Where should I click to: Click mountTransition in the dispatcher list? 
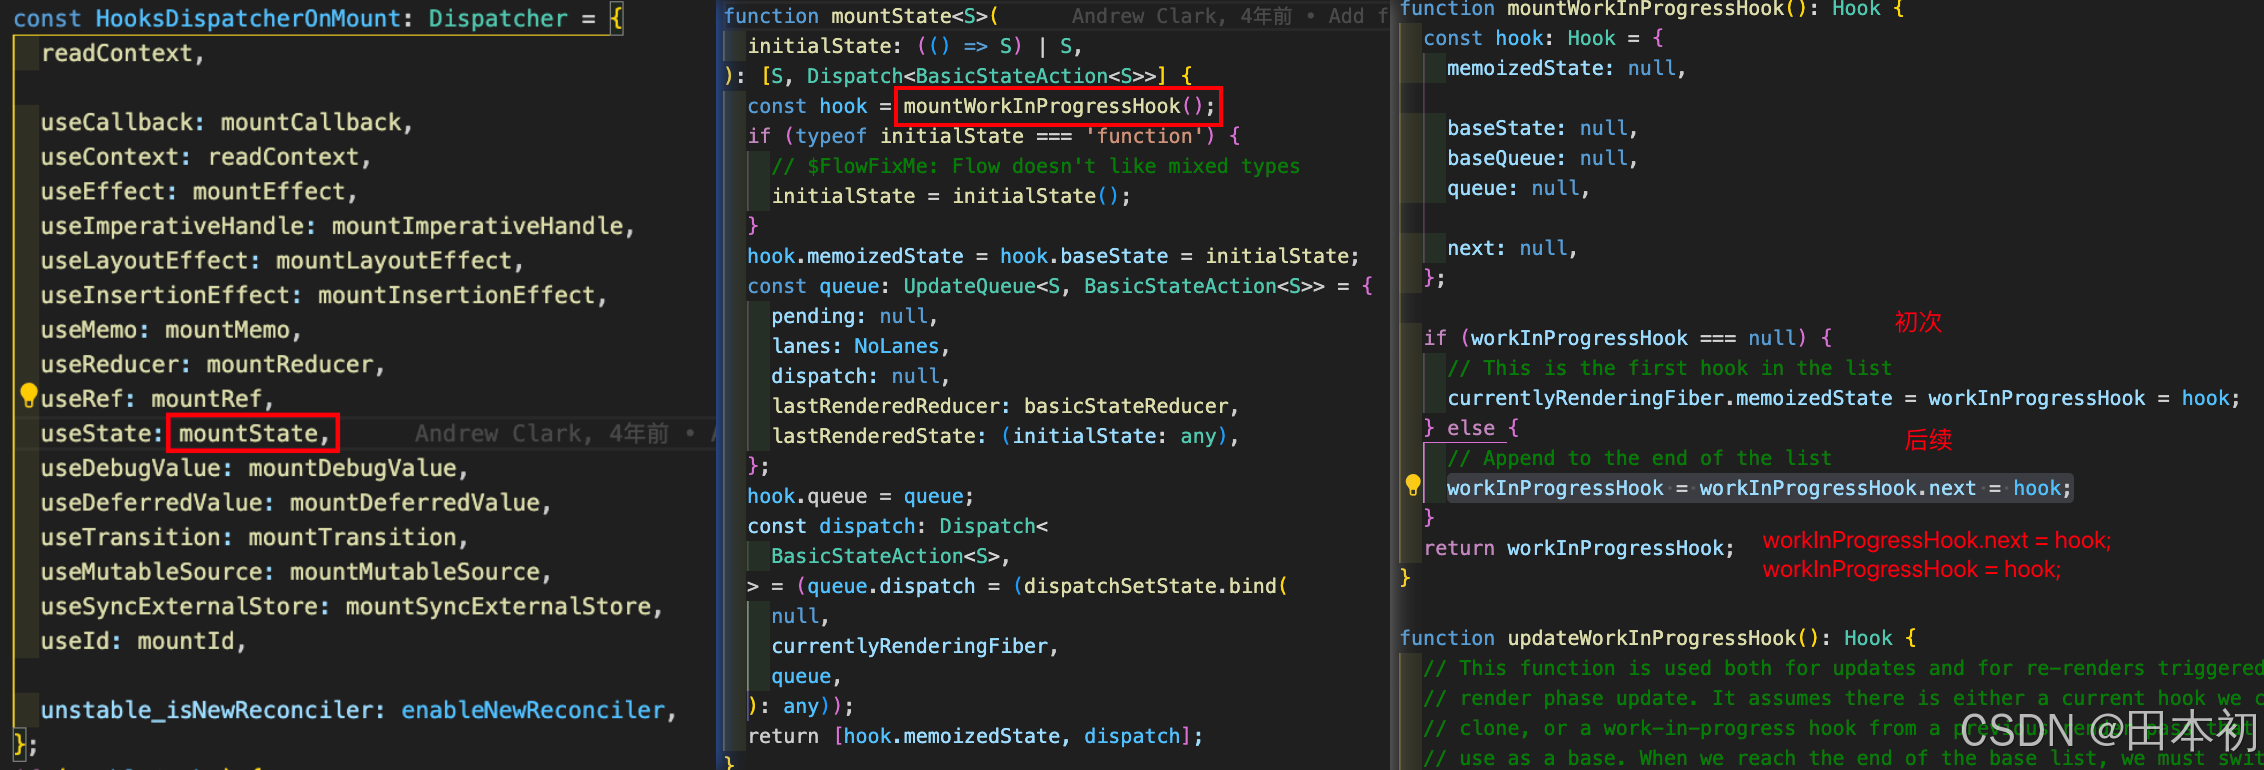pyautogui.click(x=352, y=537)
